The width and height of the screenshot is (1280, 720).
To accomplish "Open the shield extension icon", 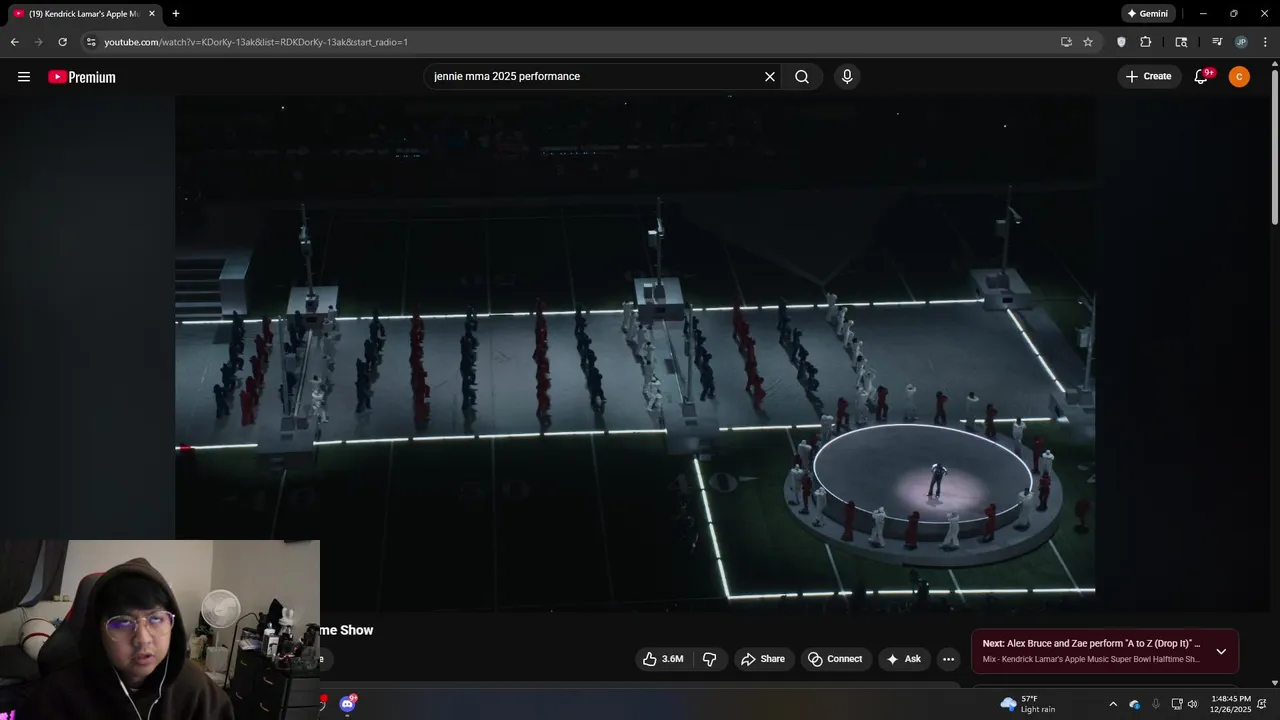I will coord(1121,42).
